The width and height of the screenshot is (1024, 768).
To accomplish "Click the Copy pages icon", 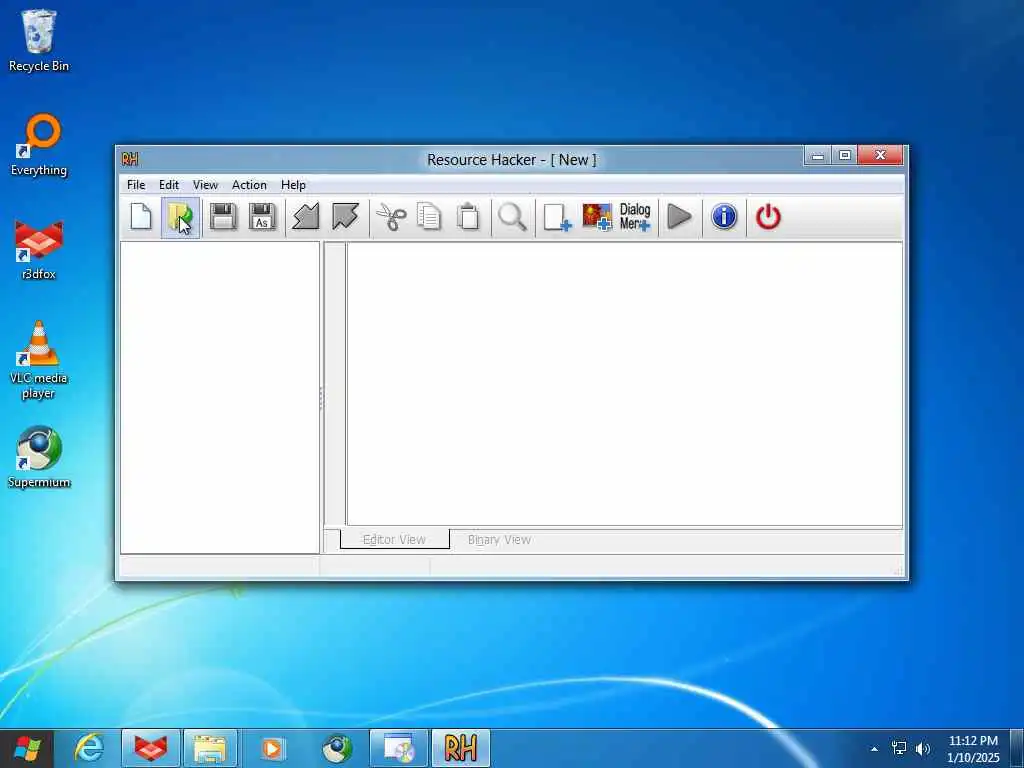I will 429,217.
